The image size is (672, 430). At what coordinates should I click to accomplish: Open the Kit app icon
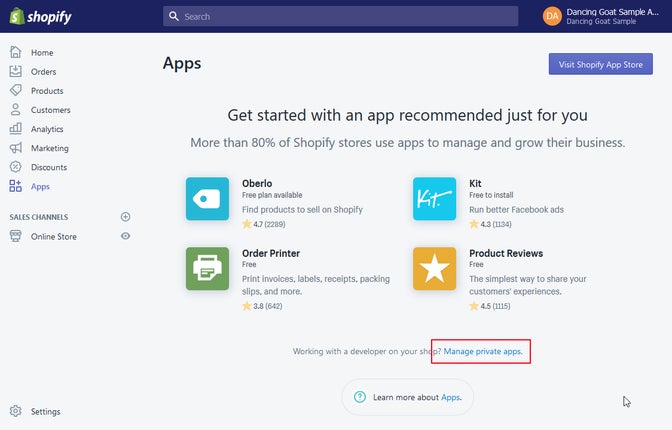435,199
